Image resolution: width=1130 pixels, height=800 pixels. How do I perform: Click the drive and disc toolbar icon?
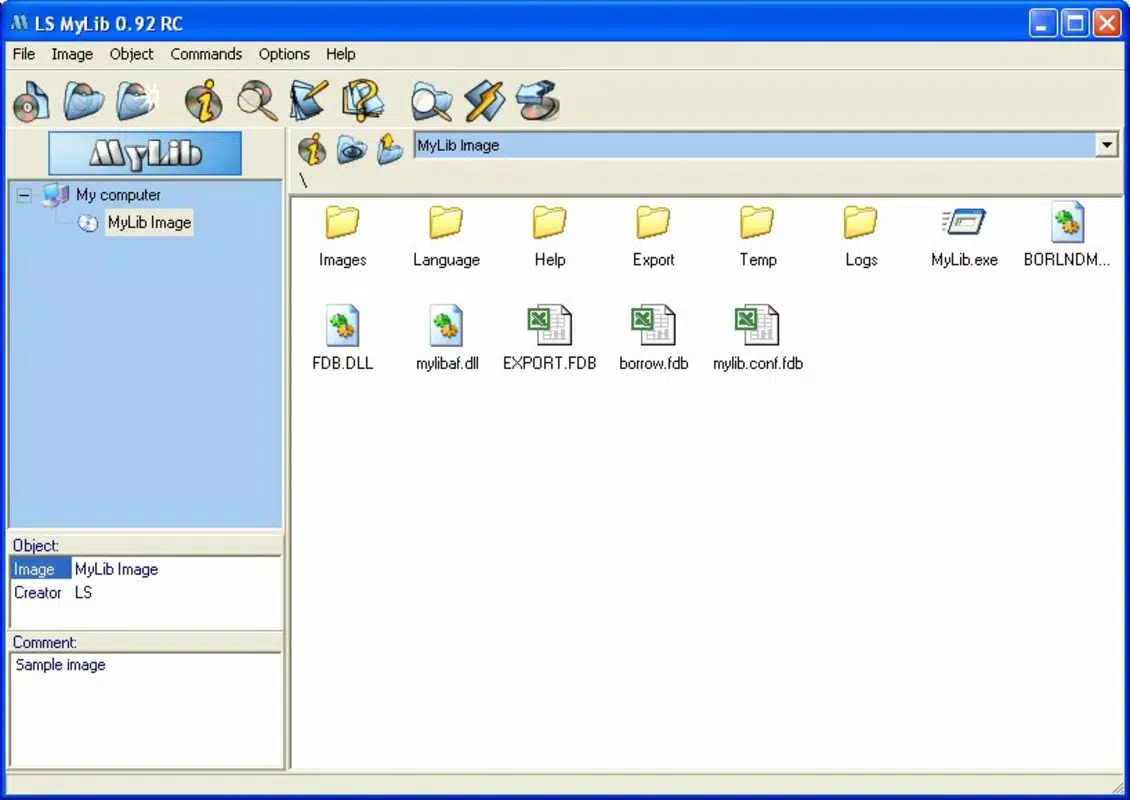538,101
